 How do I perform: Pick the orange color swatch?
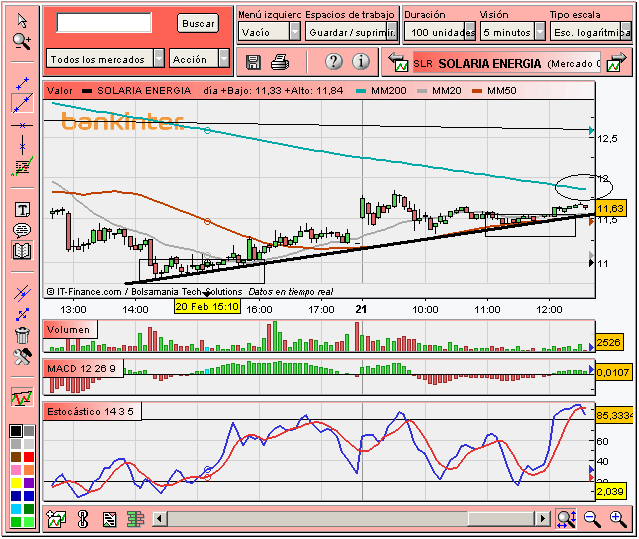pyautogui.click(x=29, y=470)
